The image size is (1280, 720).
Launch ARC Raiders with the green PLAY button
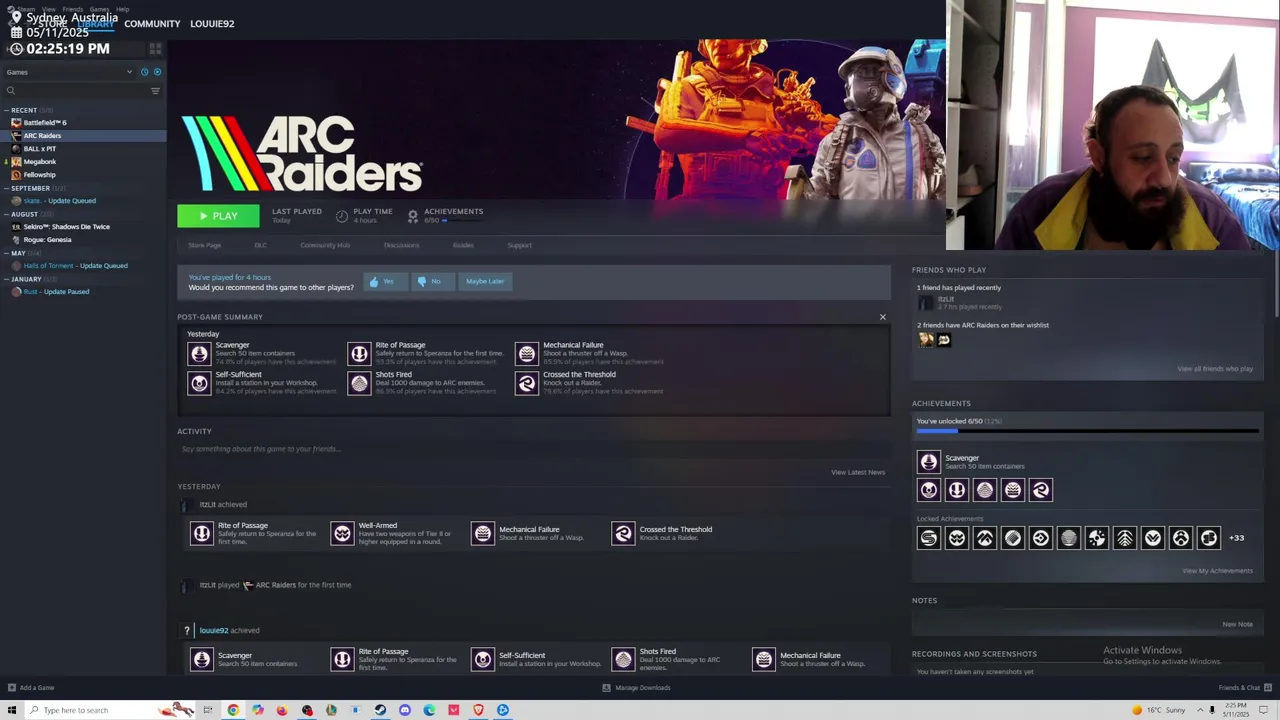(218, 216)
